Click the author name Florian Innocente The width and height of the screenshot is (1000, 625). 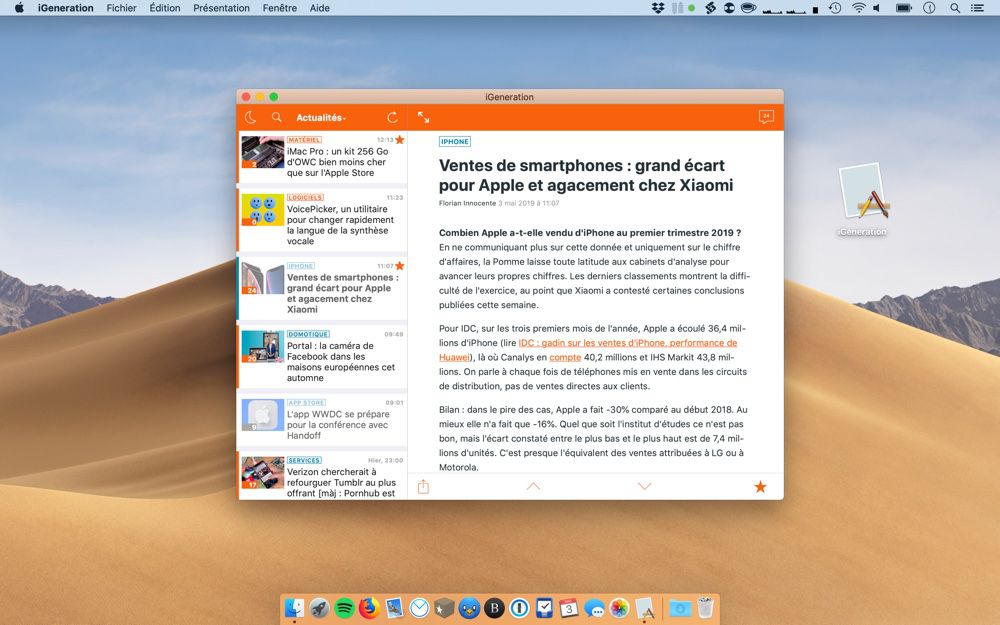pyautogui.click(x=467, y=203)
